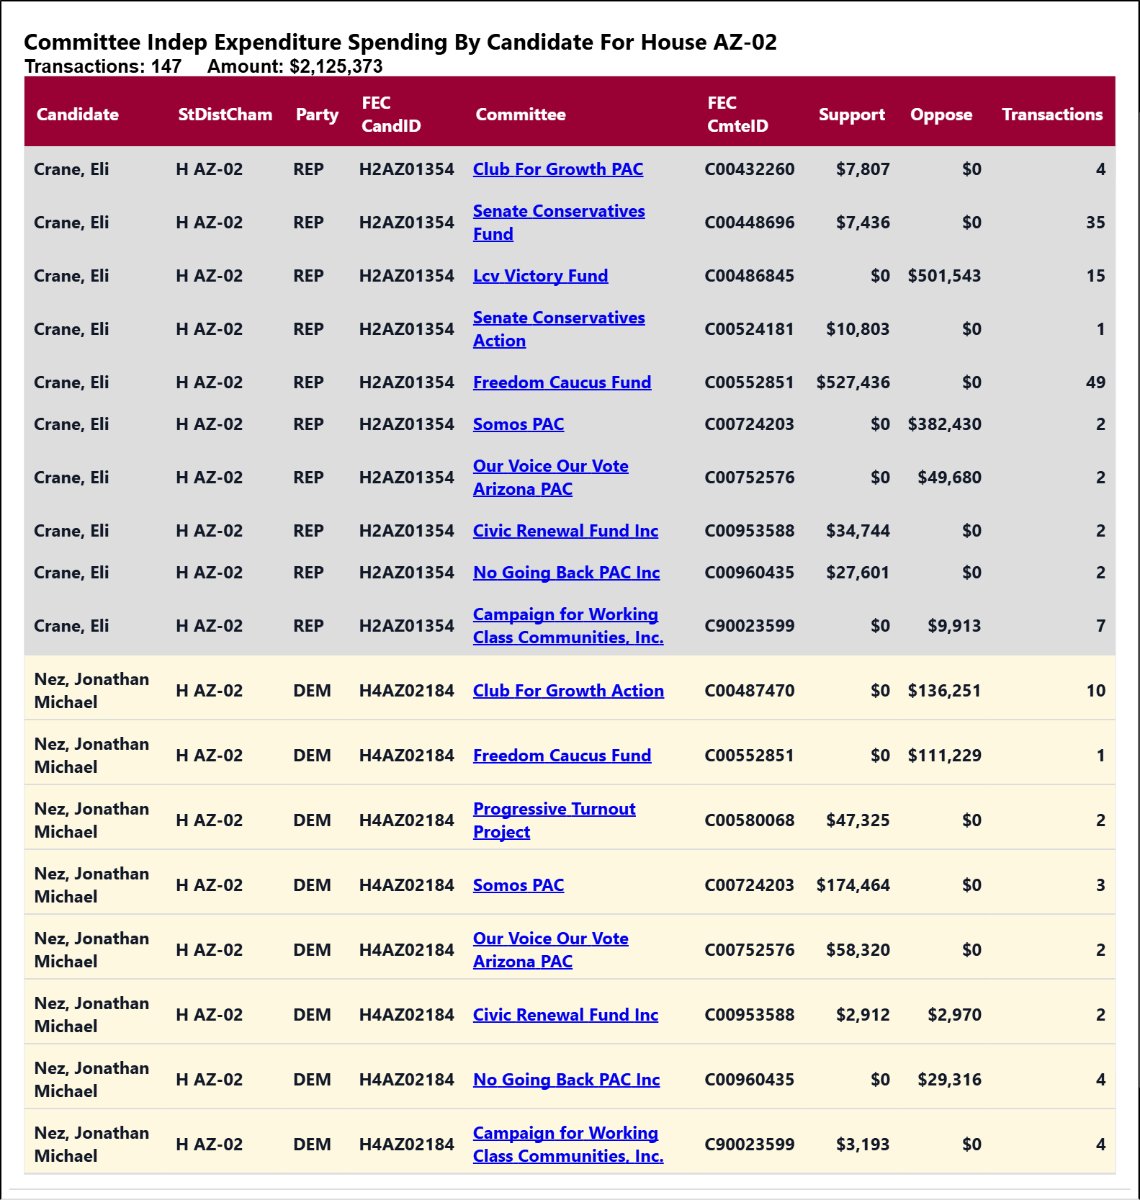This screenshot has width=1140, height=1200.
Task: Click the FEC CmteID column header
Action: [737, 114]
